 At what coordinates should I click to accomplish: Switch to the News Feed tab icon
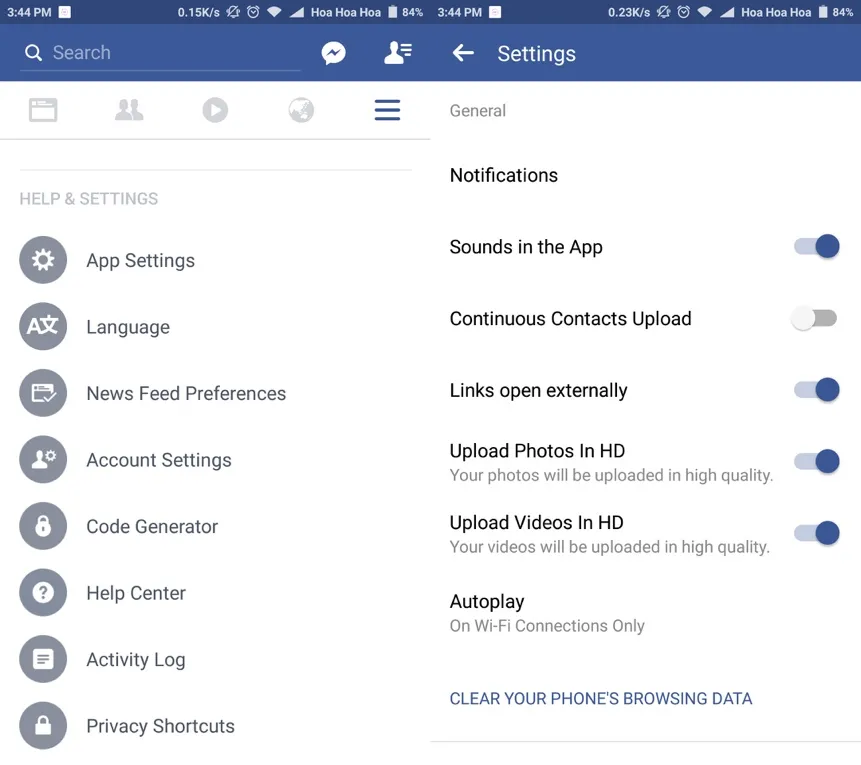(43, 110)
